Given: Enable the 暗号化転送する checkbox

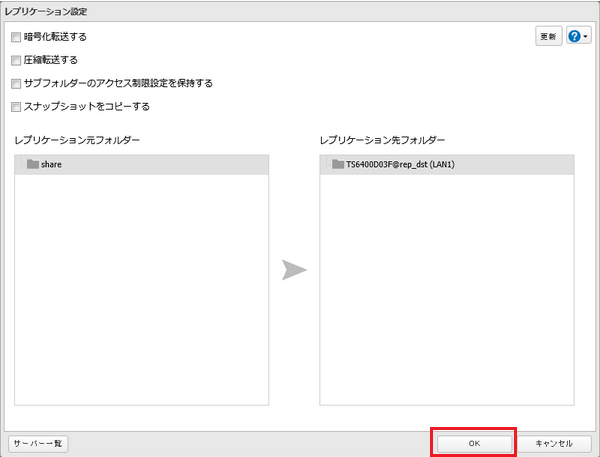Looking at the screenshot, I should (x=16, y=37).
